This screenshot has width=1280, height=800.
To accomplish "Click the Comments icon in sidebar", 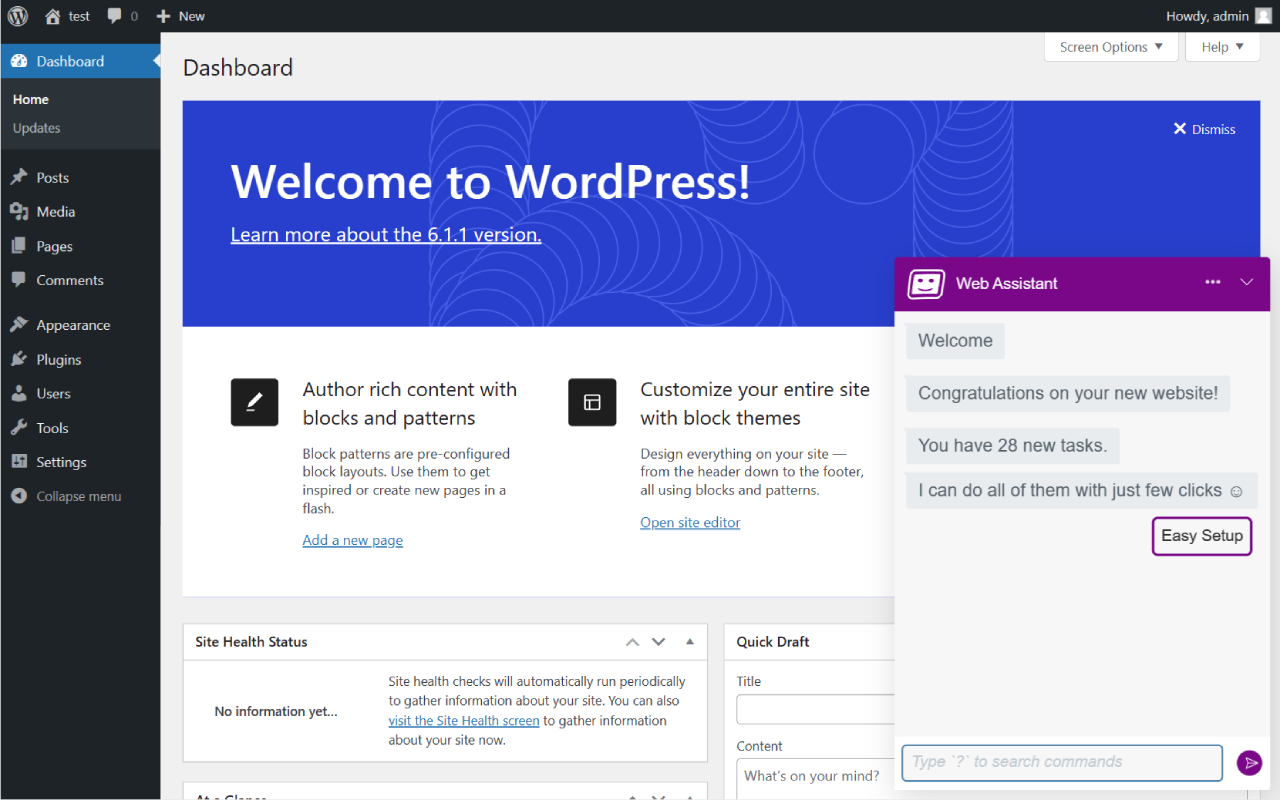I will click(x=19, y=280).
